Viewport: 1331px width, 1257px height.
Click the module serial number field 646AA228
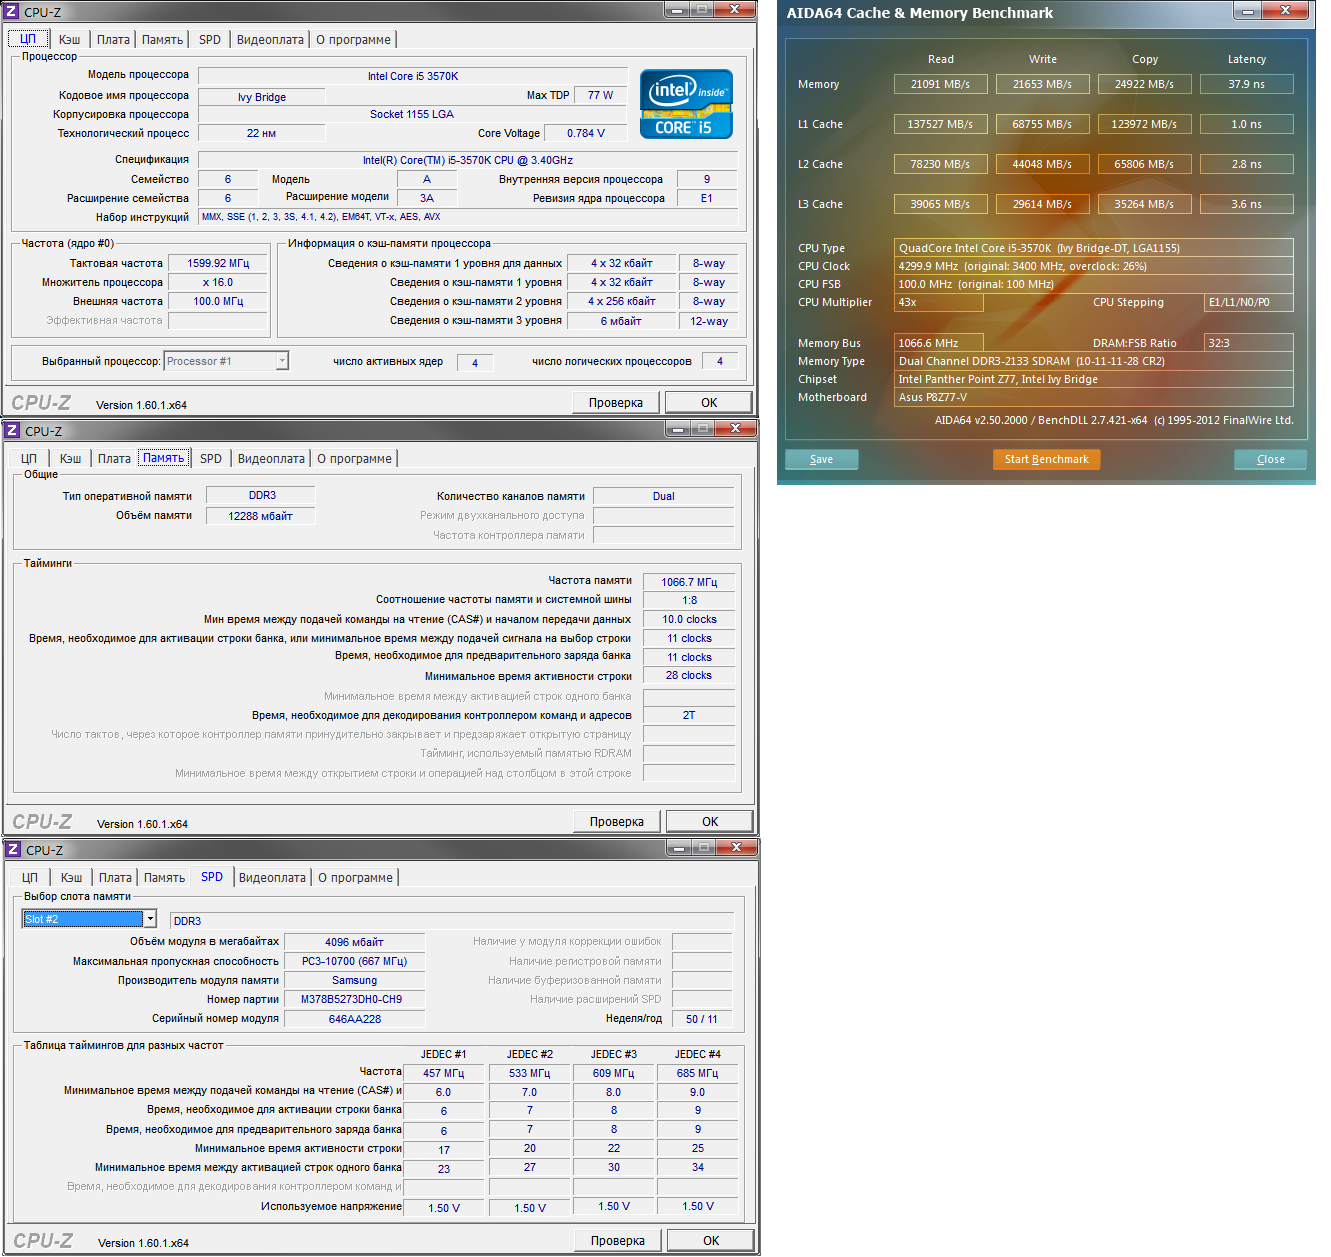click(354, 1019)
